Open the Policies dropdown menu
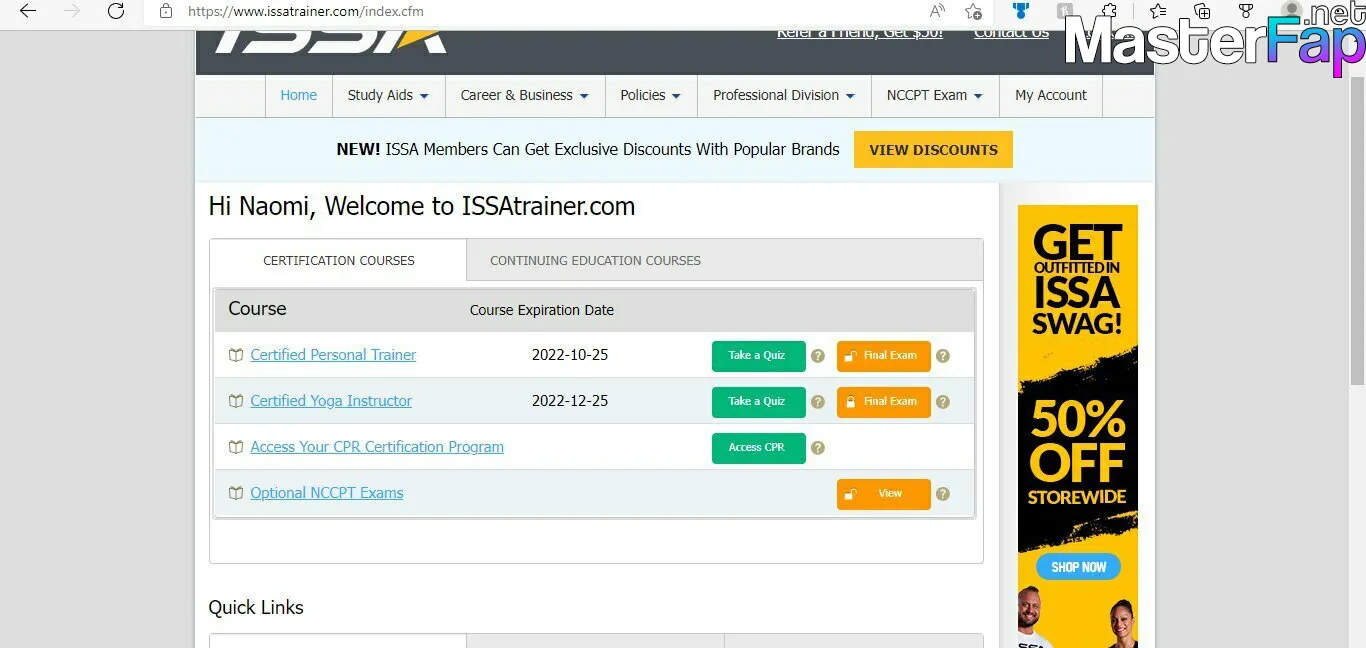The height and width of the screenshot is (648, 1366). pyautogui.click(x=651, y=96)
